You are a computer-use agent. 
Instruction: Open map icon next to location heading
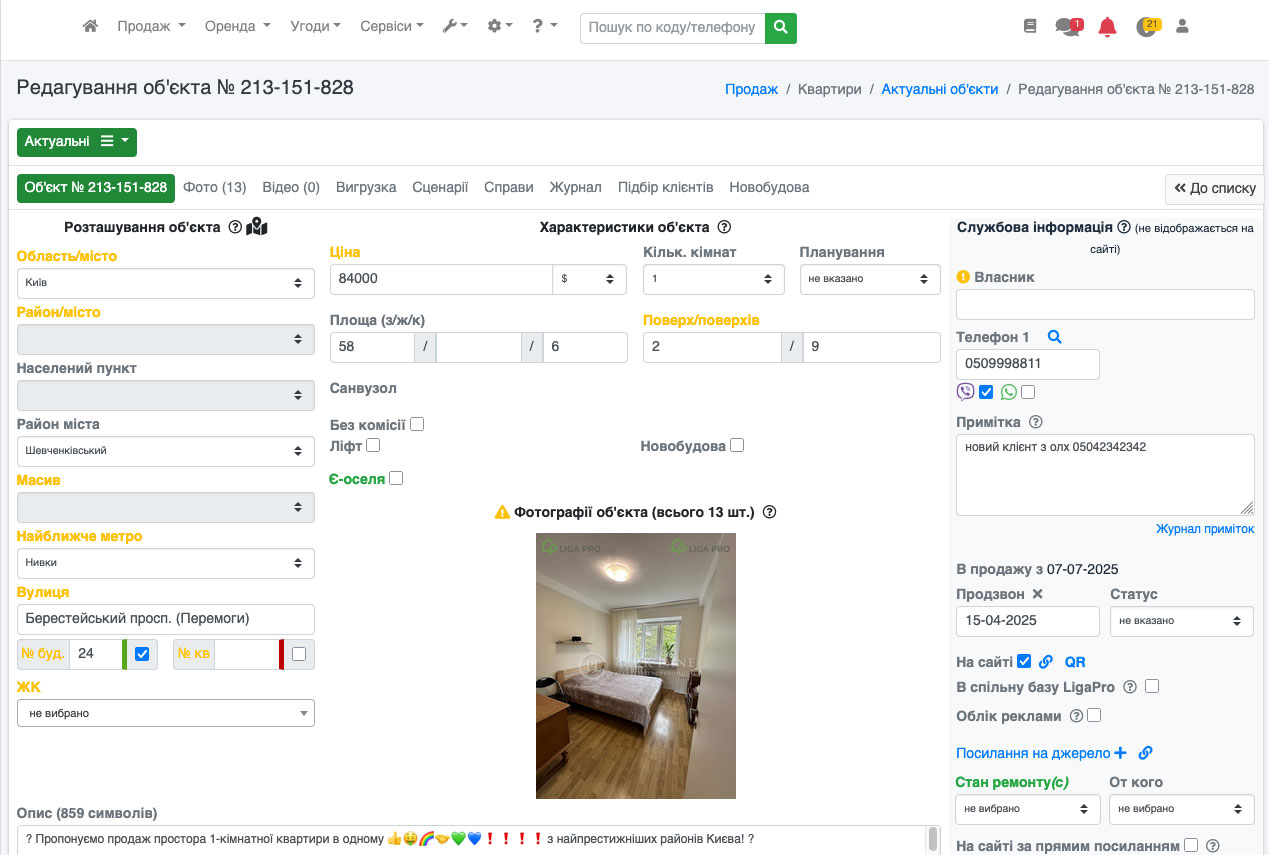(257, 227)
